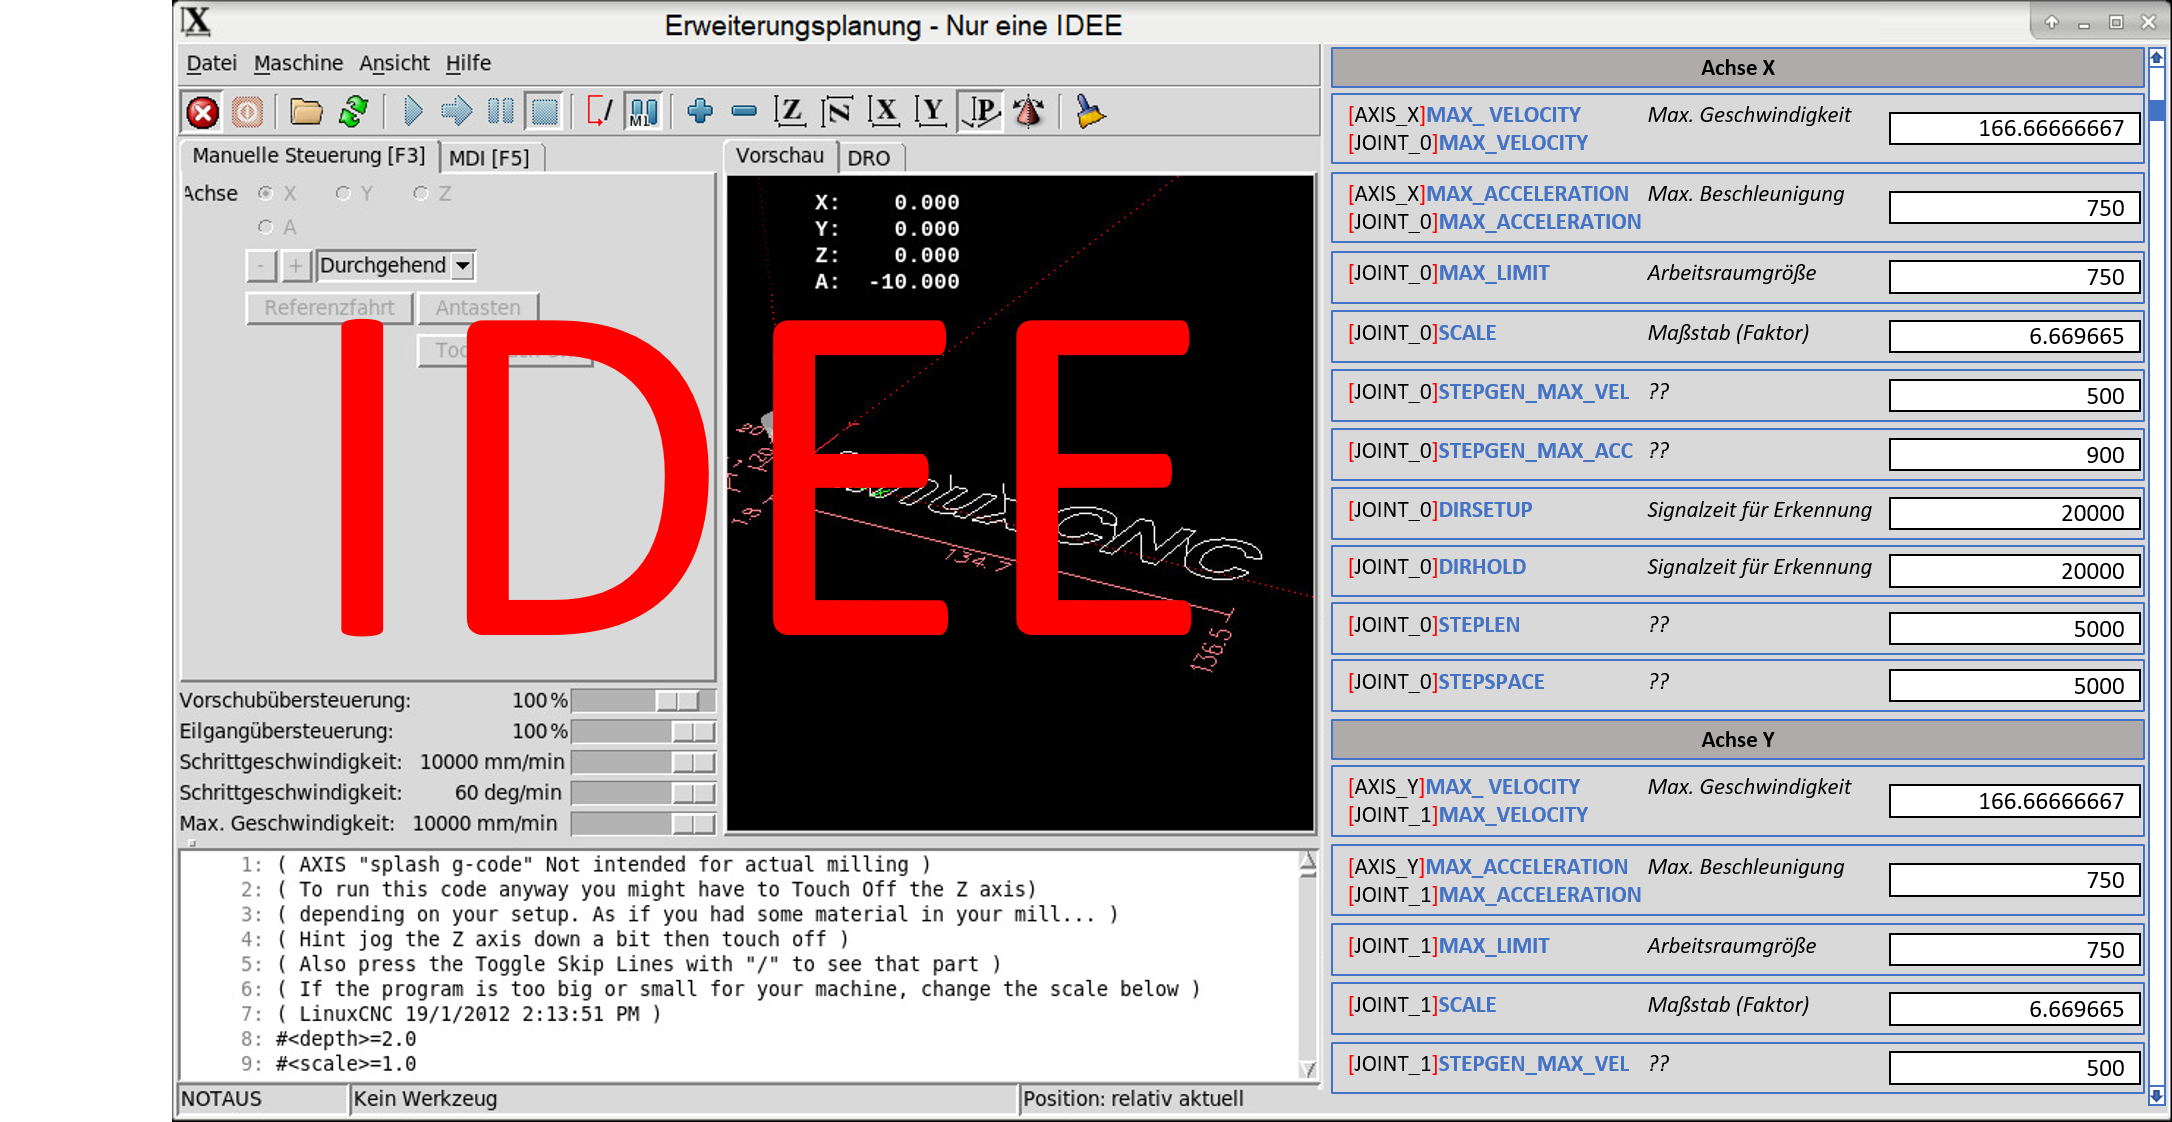Screen dimensions: 2172x1122
Task: Pause program execution icon
Action: (501, 112)
